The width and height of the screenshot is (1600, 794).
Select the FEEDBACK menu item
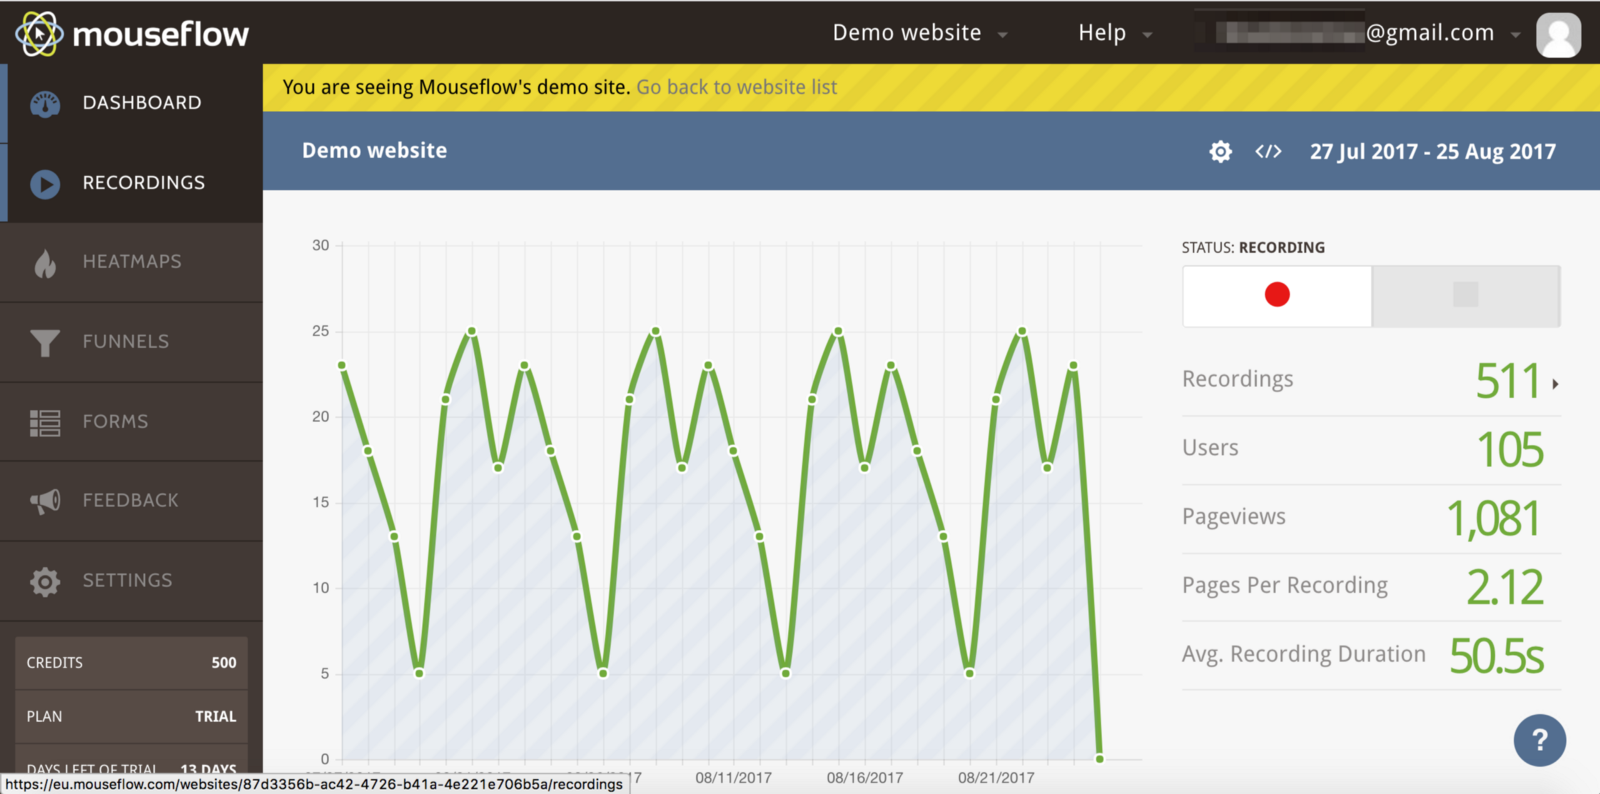[x=132, y=501]
